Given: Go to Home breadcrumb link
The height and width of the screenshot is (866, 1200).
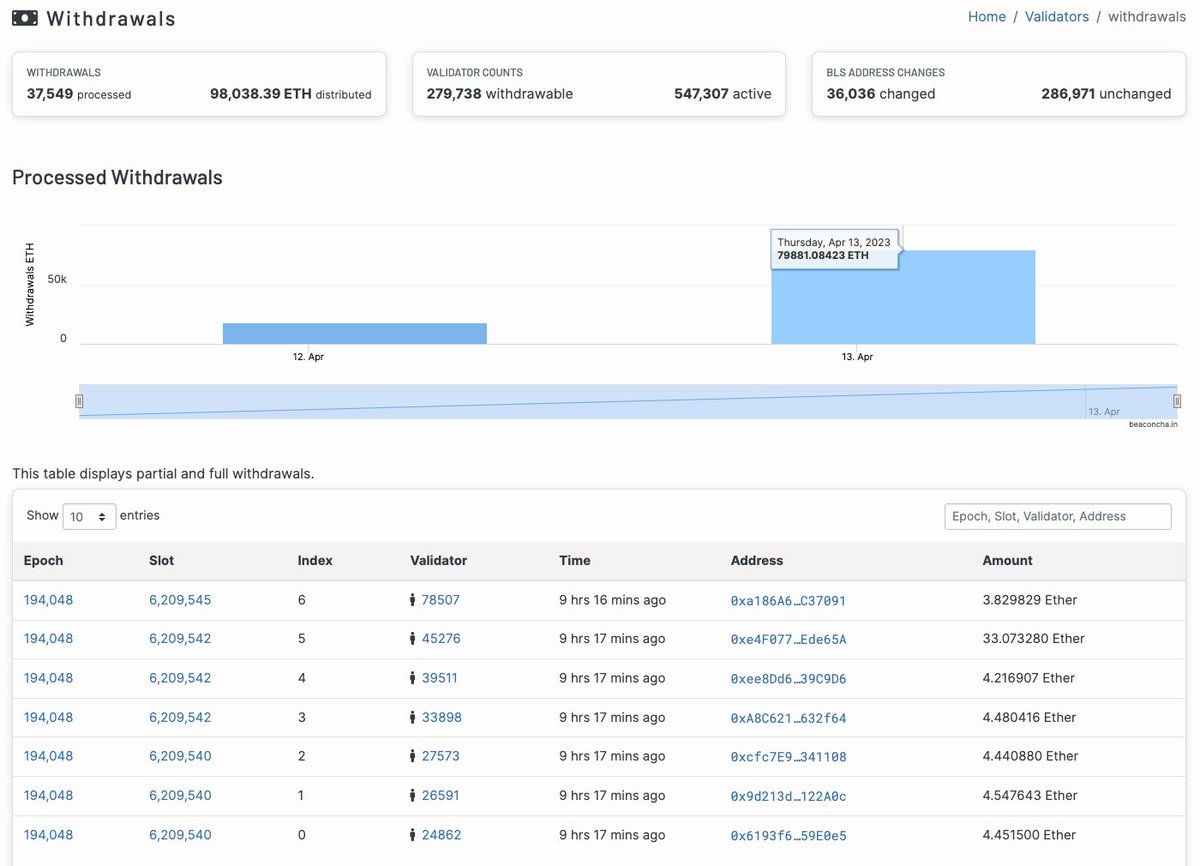Looking at the screenshot, I should click(987, 17).
